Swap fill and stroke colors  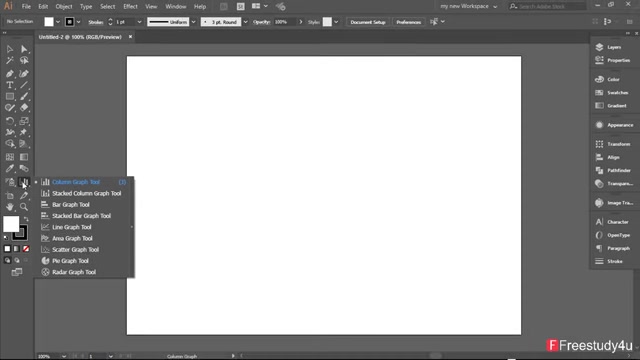pos(26,219)
